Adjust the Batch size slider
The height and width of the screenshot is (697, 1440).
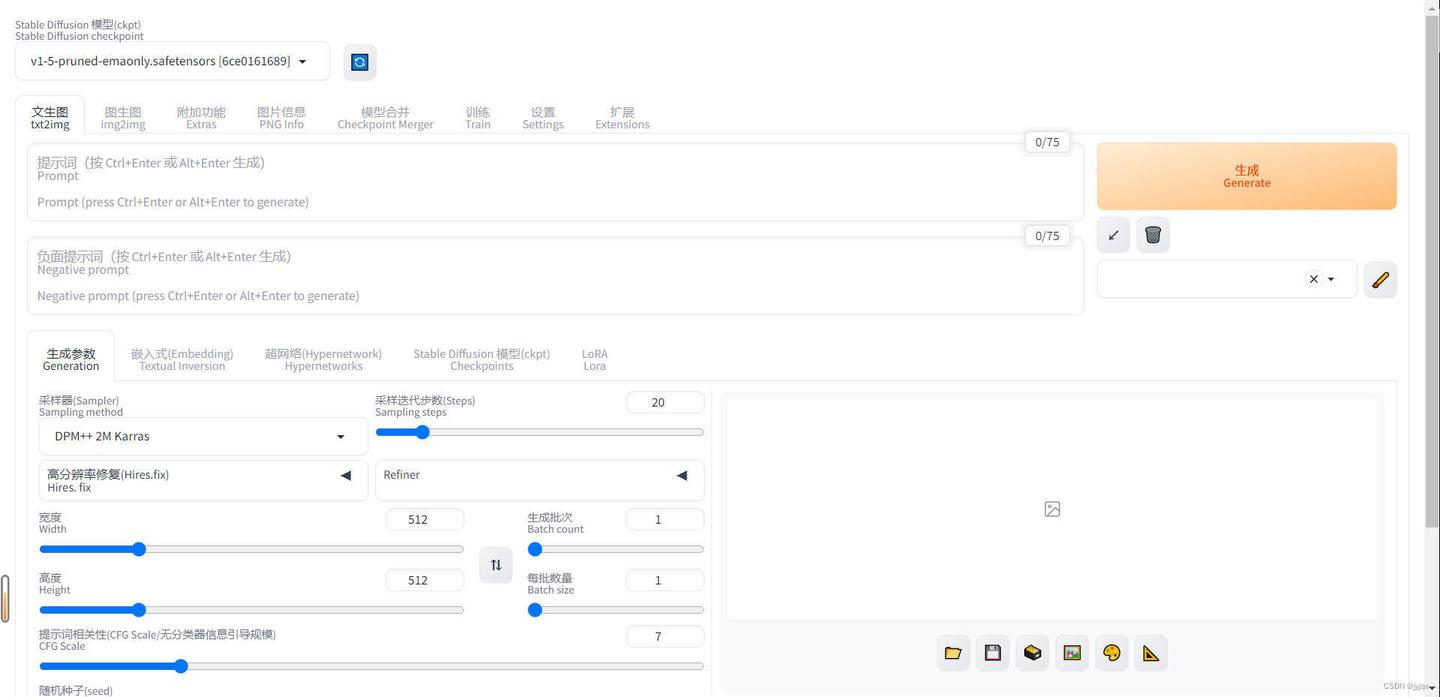tap(615, 610)
